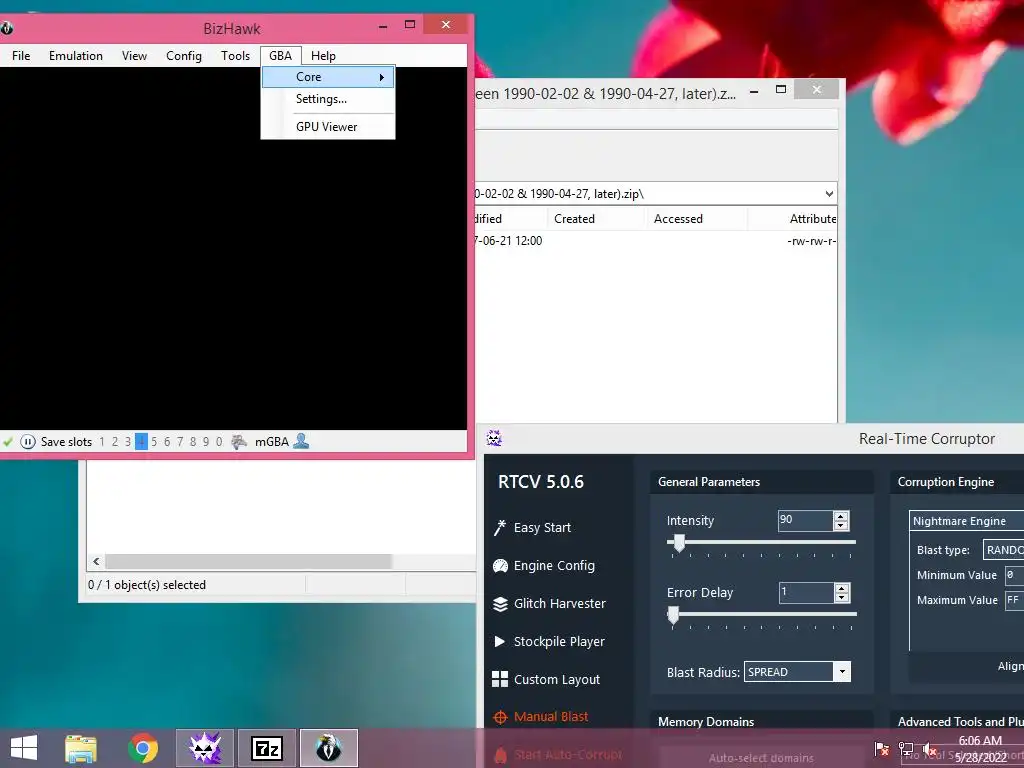The image size is (1024, 768).
Task: Open the Config menu in BizHawk
Action: tap(184, 56)
